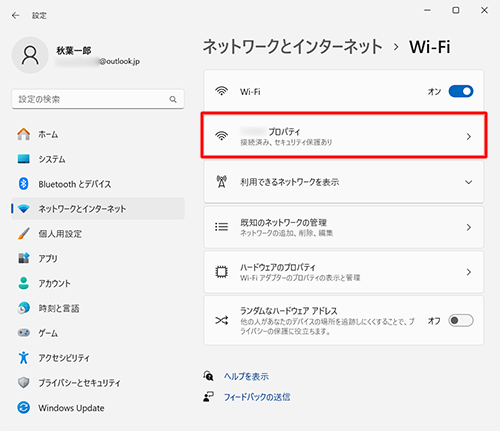Open ヘルプを表示 link
The image size is (500, 431).
pyautogui.click(x=246, y=376)
